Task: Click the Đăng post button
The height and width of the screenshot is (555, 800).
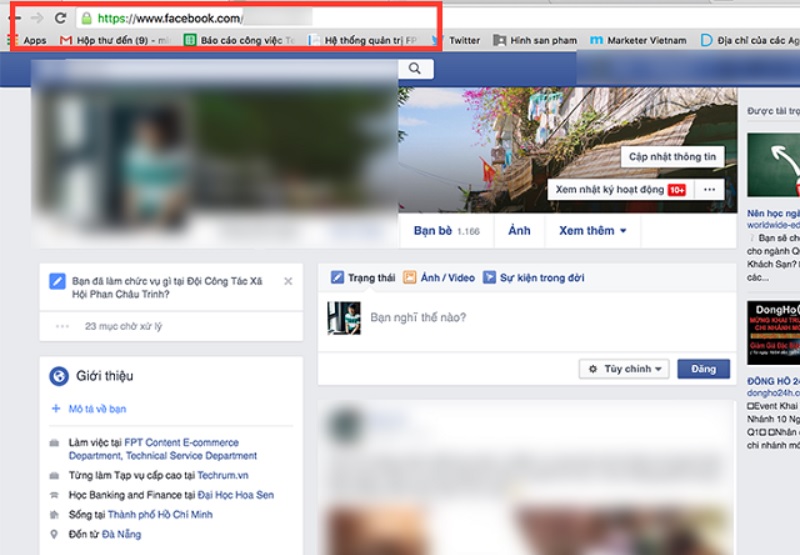Action: pyautogui.click(x=704, y=369)
